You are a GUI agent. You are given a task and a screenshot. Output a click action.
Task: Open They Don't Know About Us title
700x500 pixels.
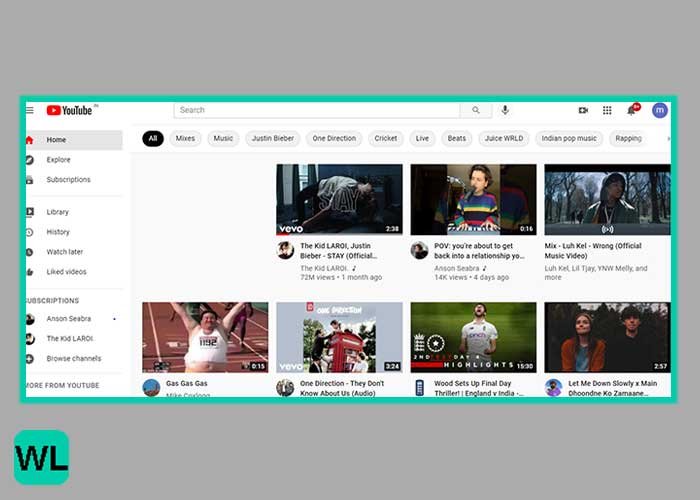click(342, 388)
